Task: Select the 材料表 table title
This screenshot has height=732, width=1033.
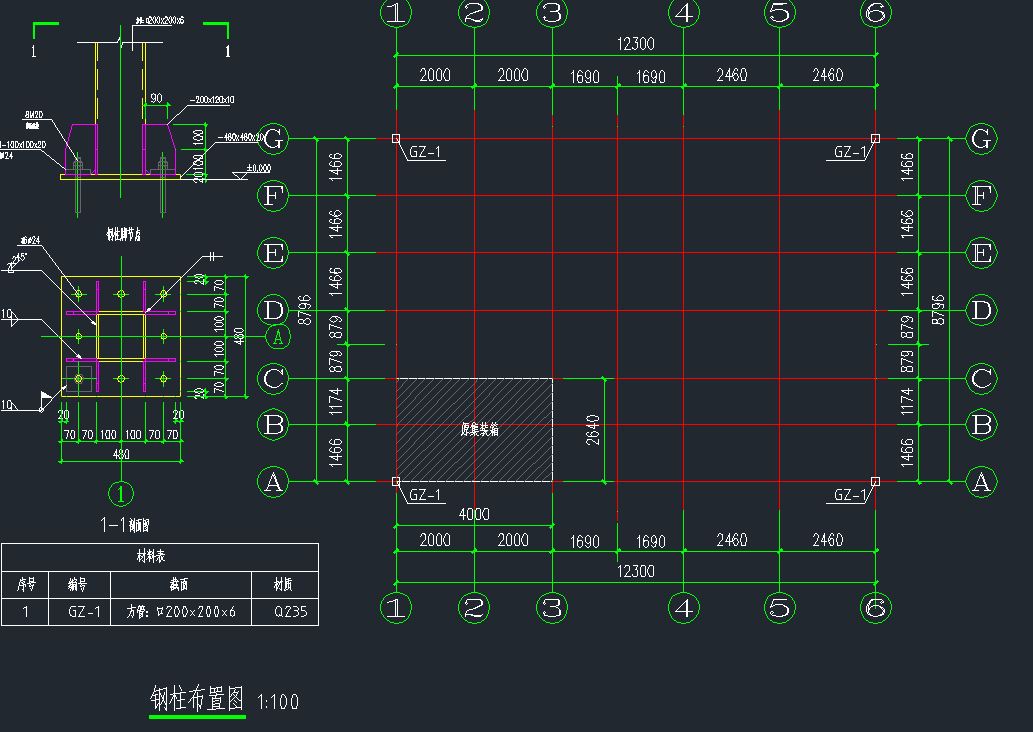Action: (150, 557)
